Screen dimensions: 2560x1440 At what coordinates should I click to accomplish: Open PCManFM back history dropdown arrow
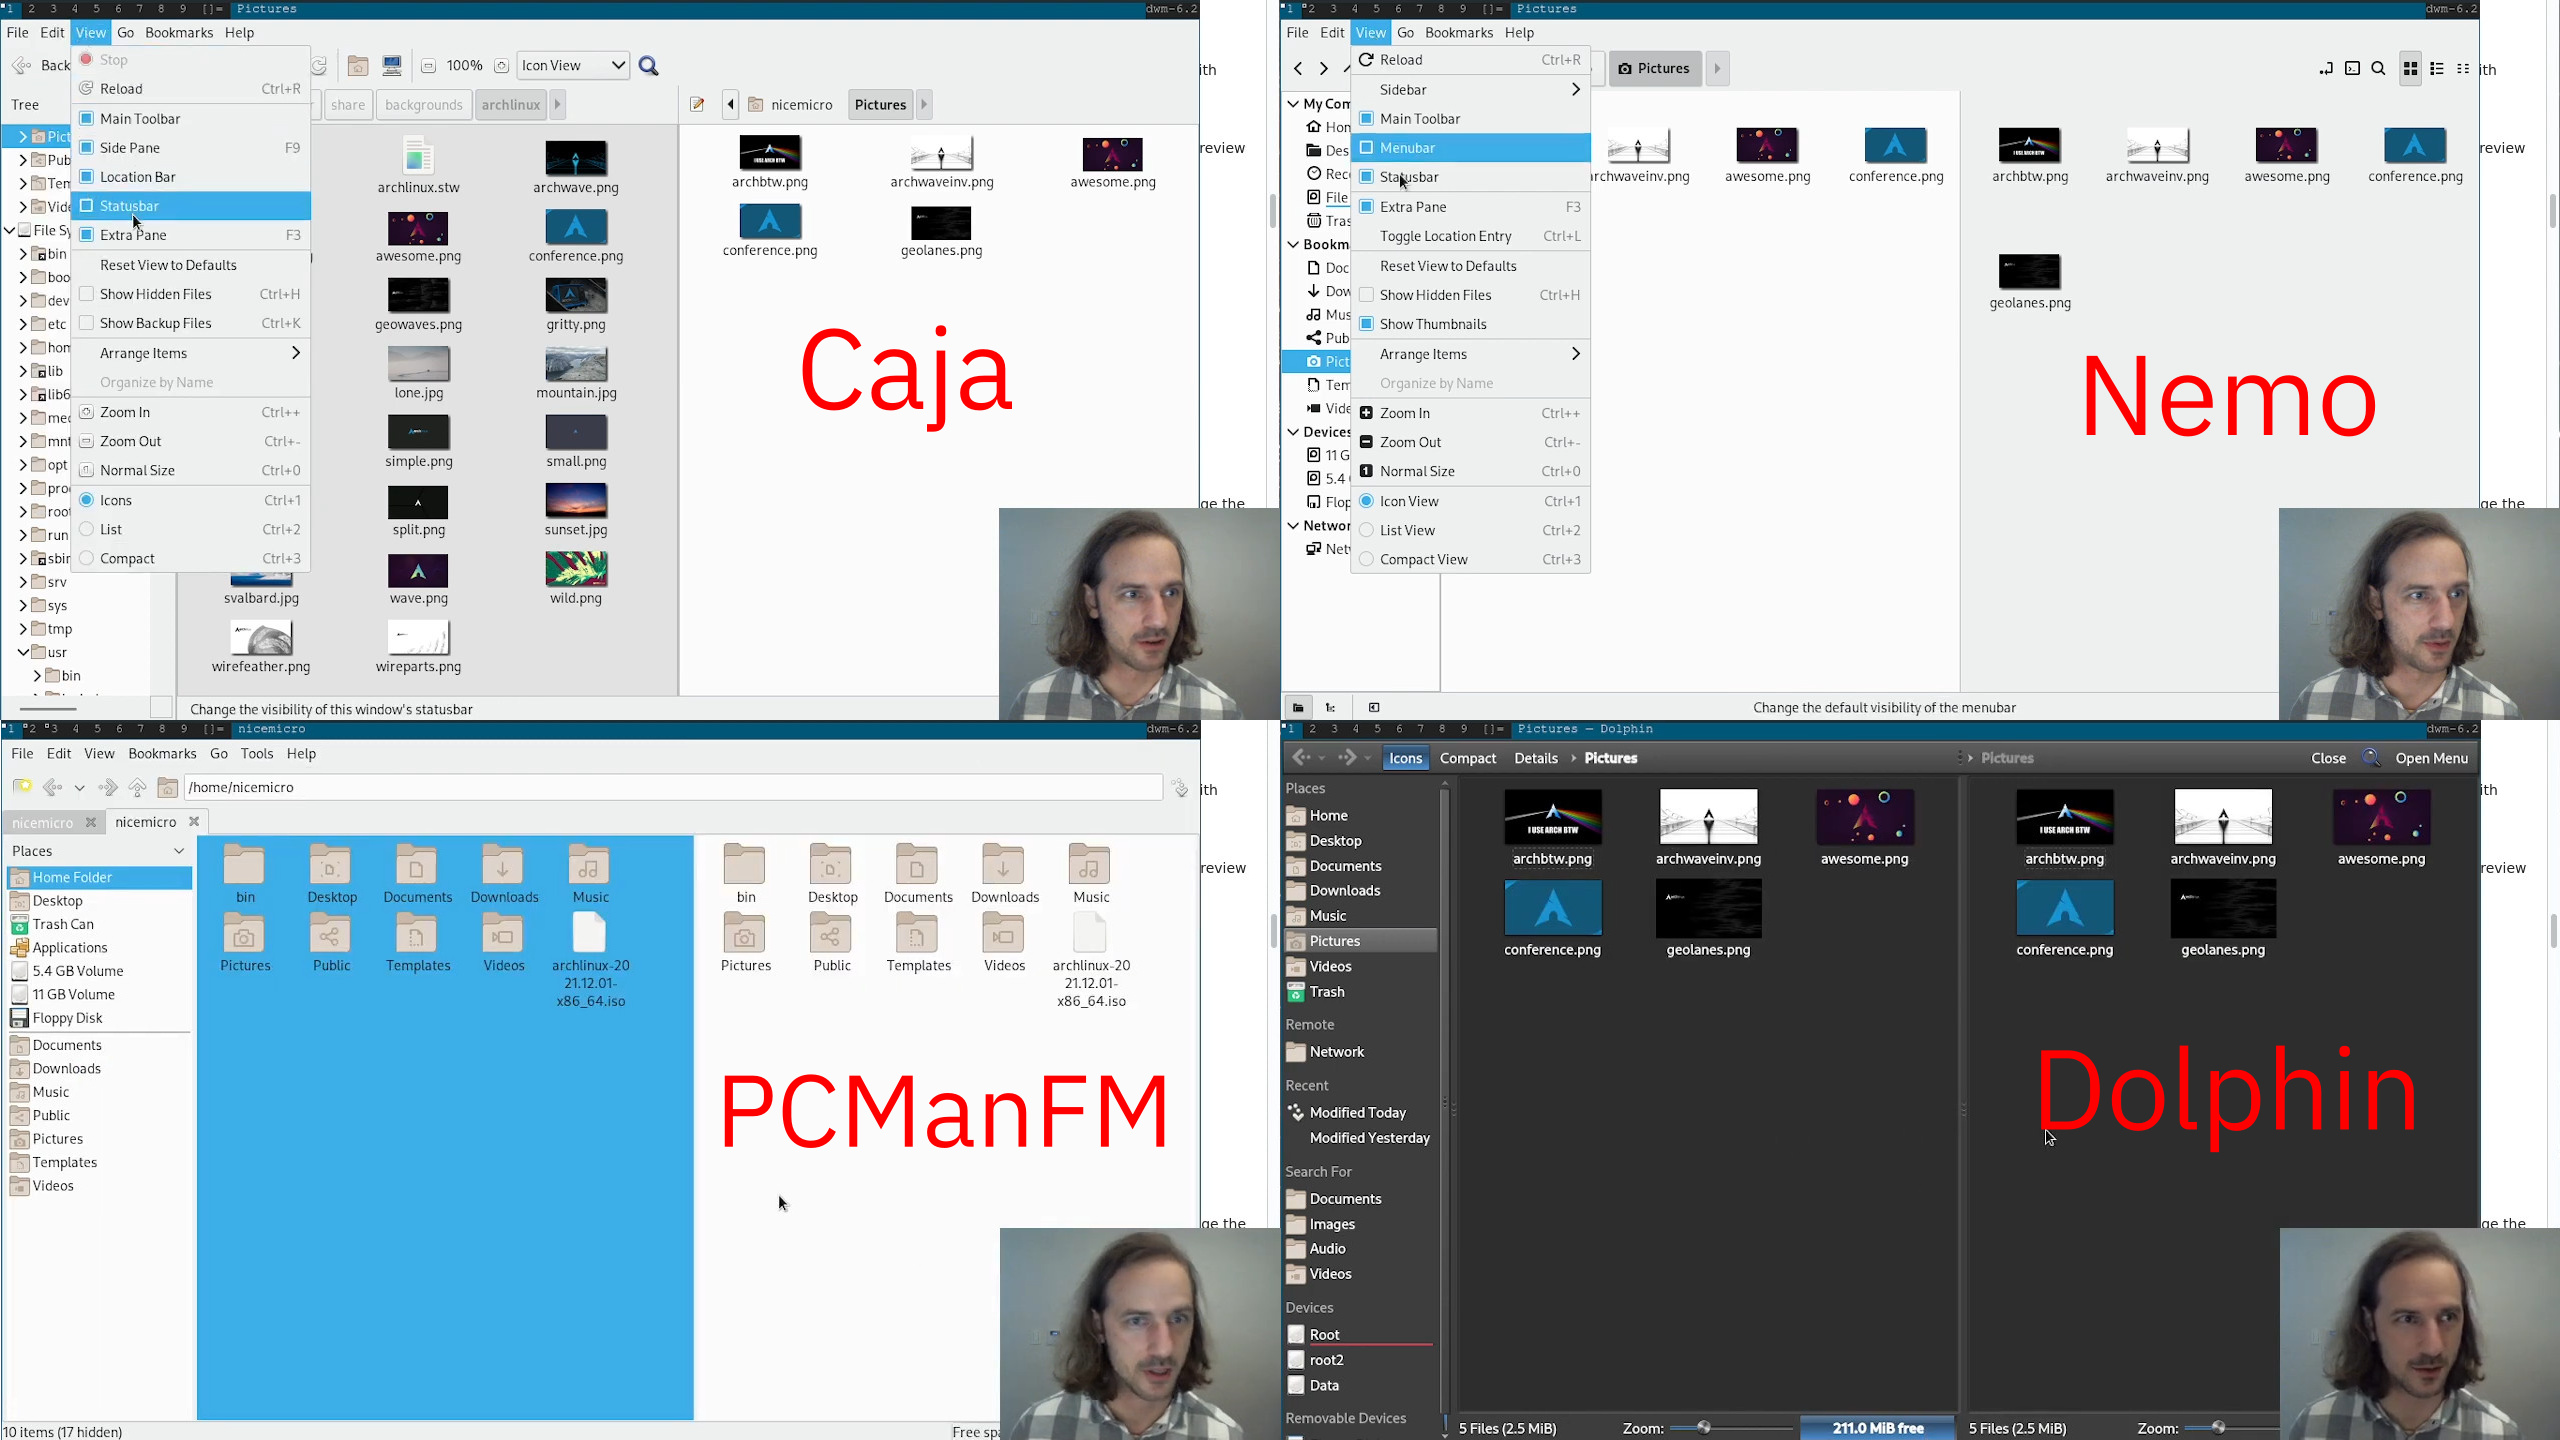(x=80, y=788)
